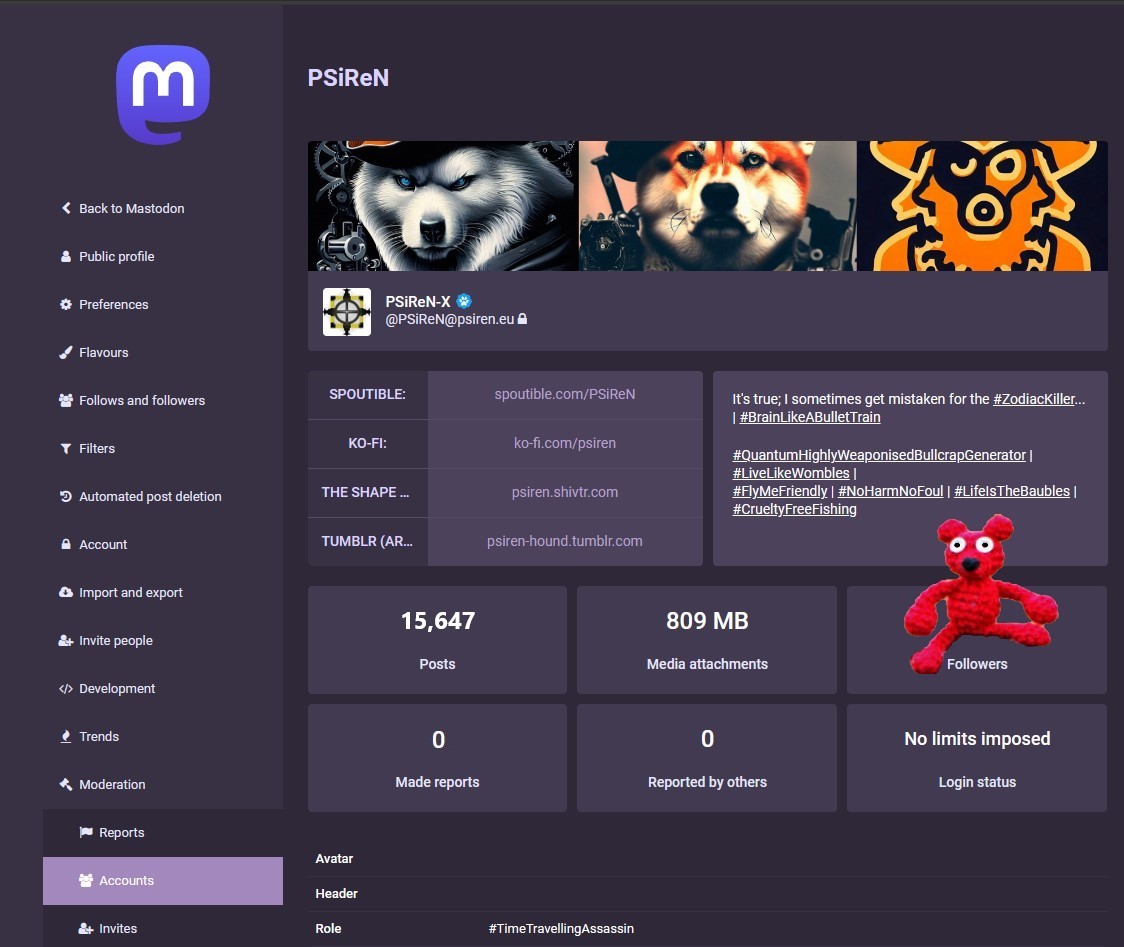This screenshot has height=947, width=1124.
Task: Click the Back to Mastodon chevron icon
Action: click(x=66, y=209)
